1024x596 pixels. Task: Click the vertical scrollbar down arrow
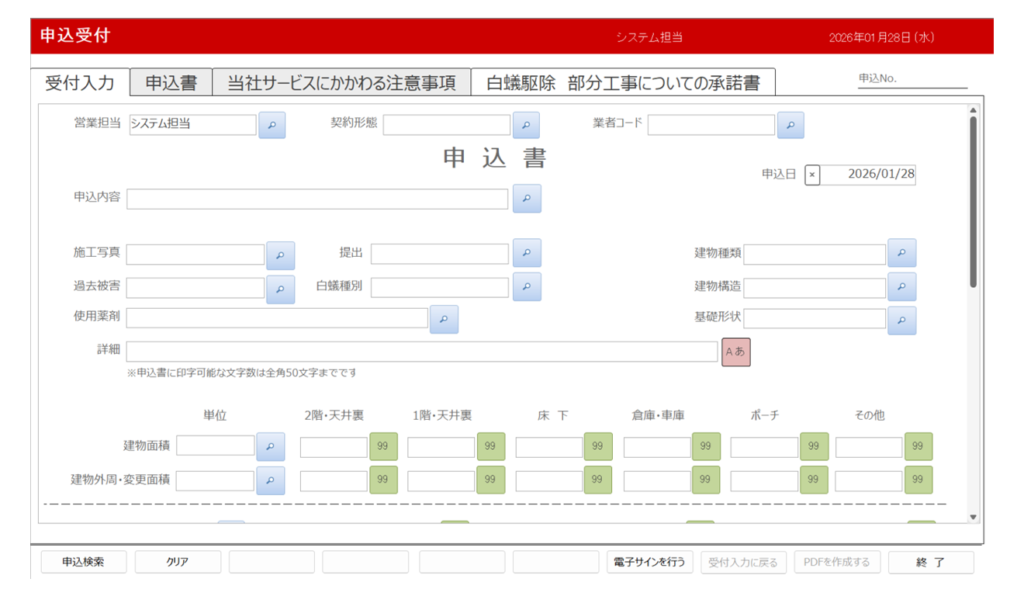point(974,517)
